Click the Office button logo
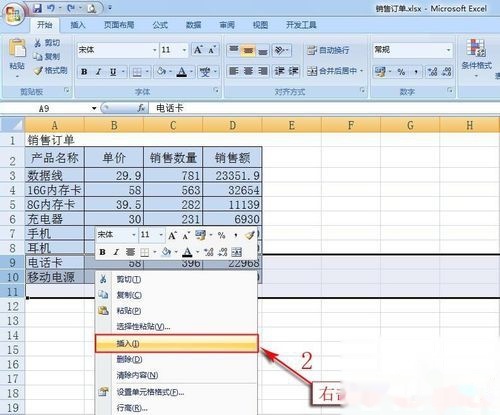This screenshot has width=500, height=415. [13, 14]
